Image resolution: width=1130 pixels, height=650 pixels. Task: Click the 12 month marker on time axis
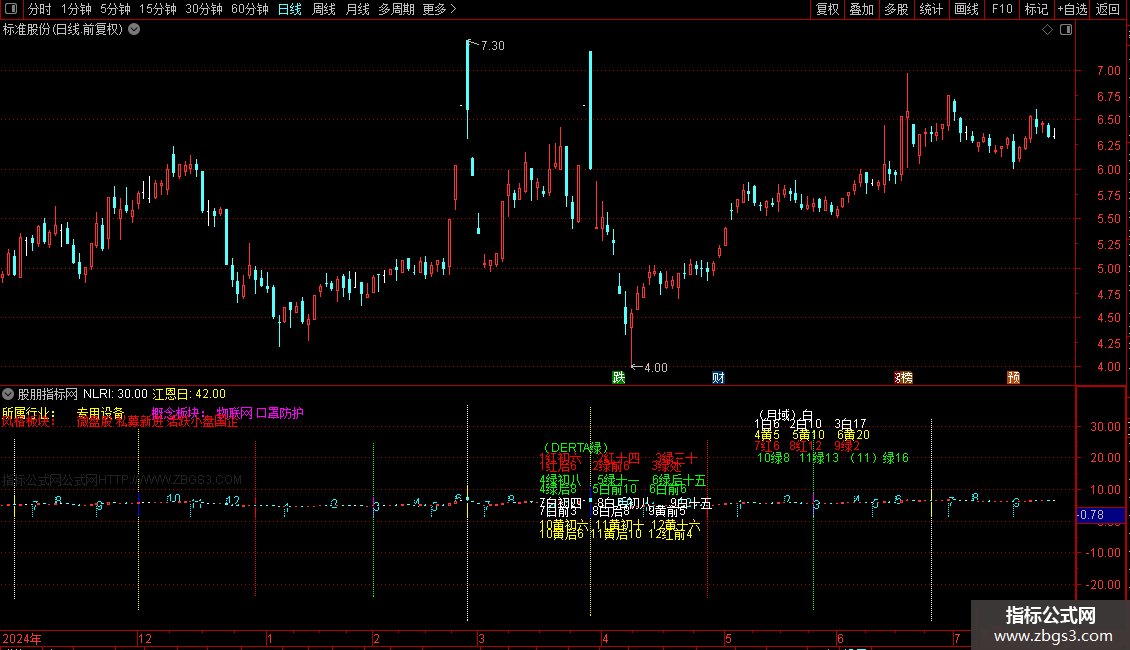click(x=145, y=638)
